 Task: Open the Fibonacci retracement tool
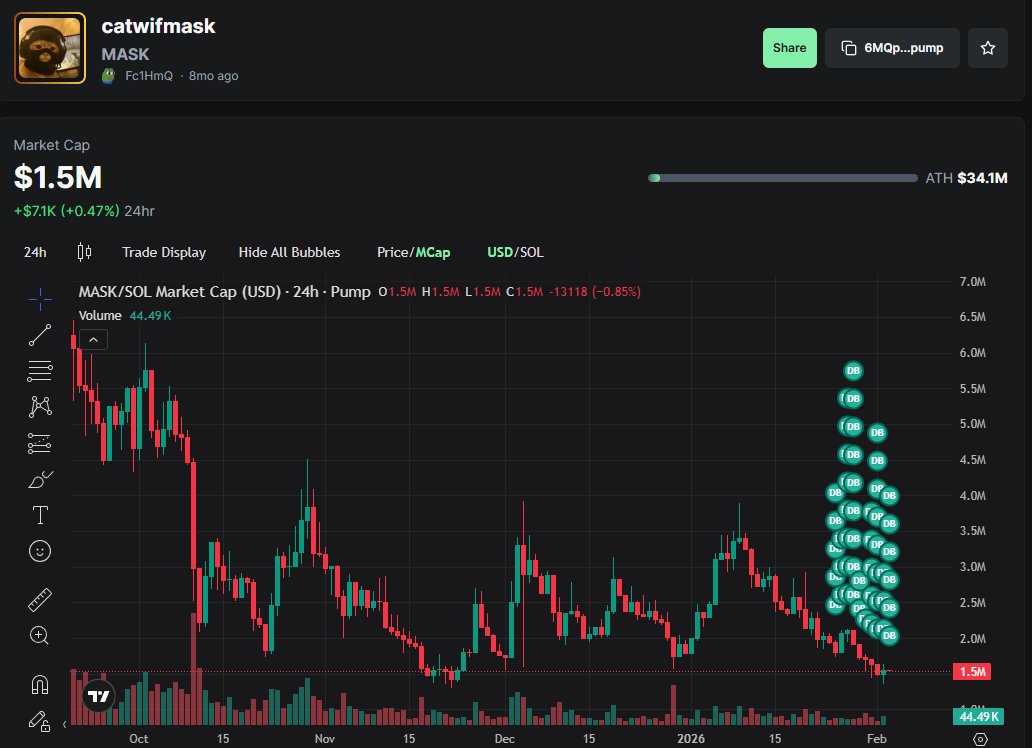pos(40,370)
